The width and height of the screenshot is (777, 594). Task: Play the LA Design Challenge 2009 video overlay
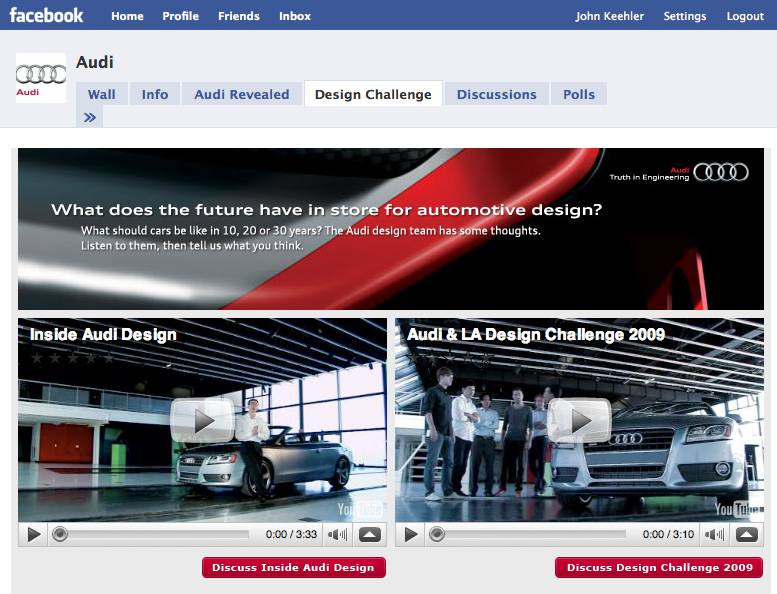click(x=579, y=420)
